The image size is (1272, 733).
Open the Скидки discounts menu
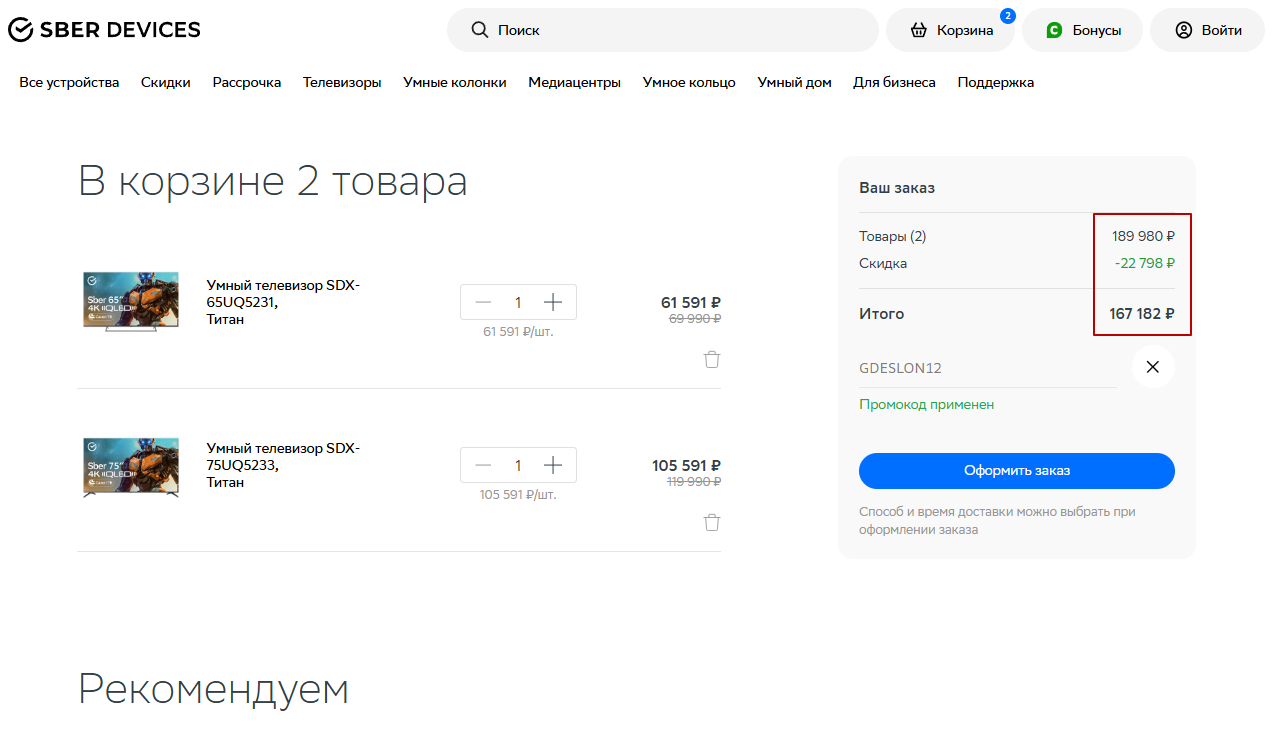(165, 82)
